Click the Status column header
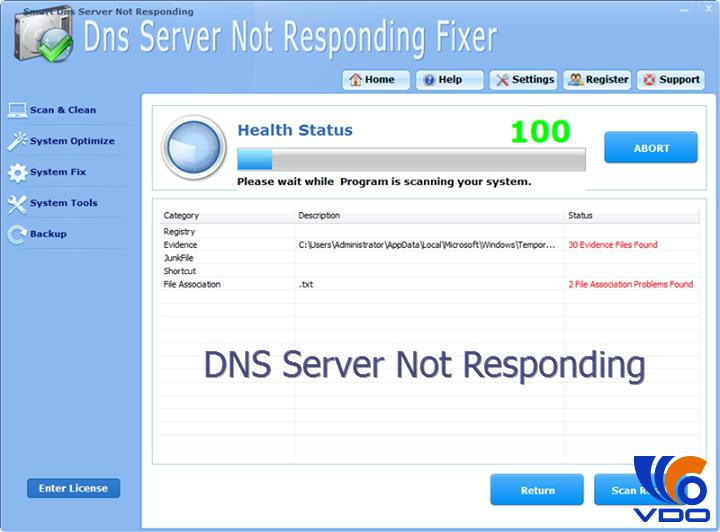Image resolution: width=720 pixels, height=532 pixels. 581,215
